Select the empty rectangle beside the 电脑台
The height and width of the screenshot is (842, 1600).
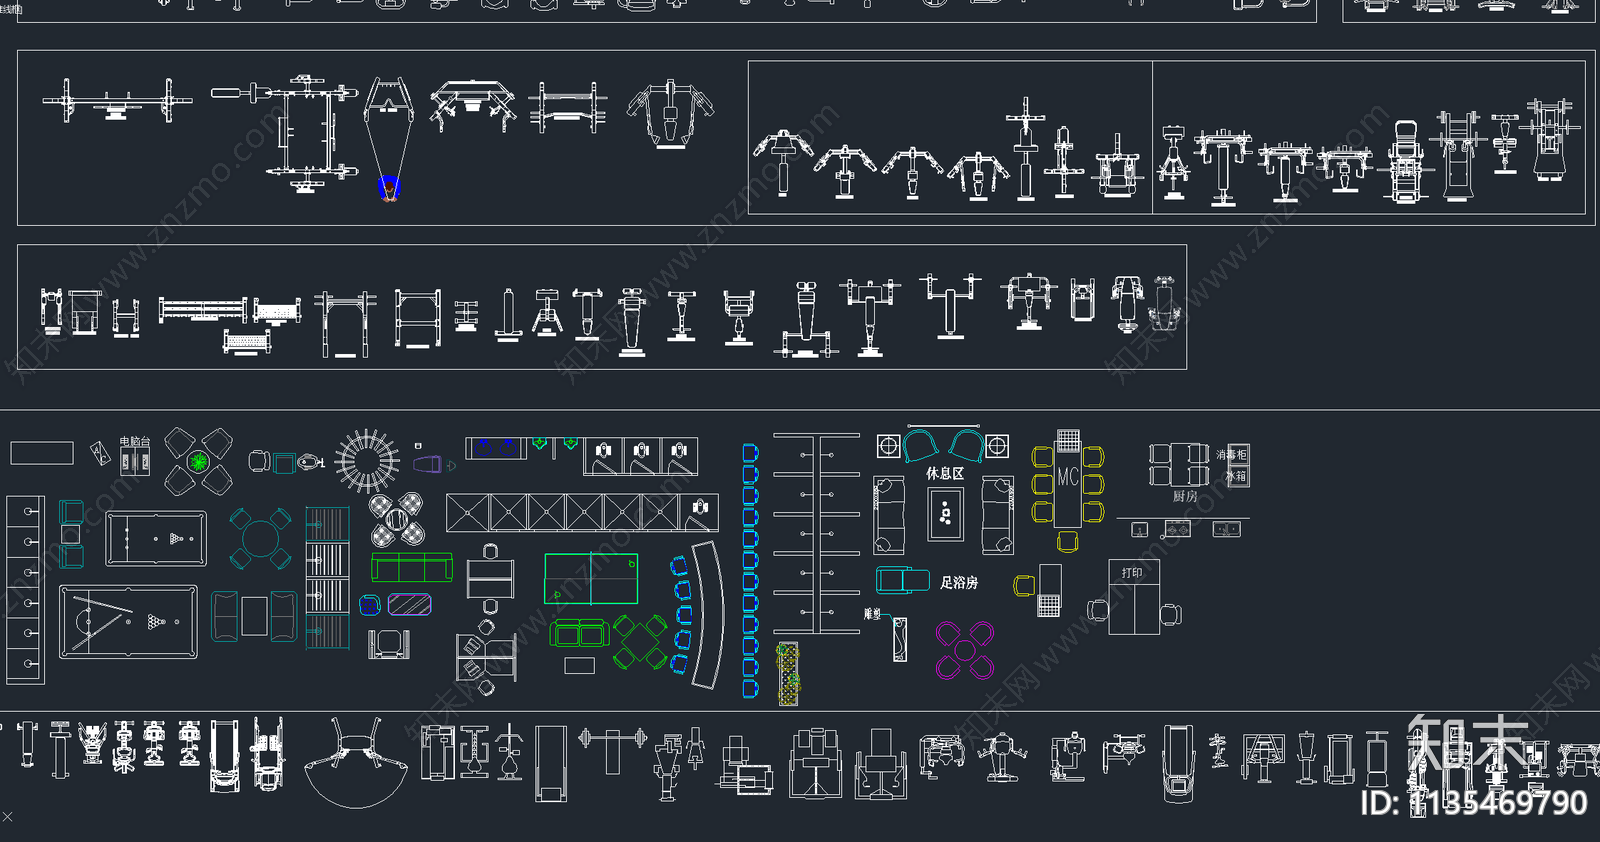tap(42, 453)
